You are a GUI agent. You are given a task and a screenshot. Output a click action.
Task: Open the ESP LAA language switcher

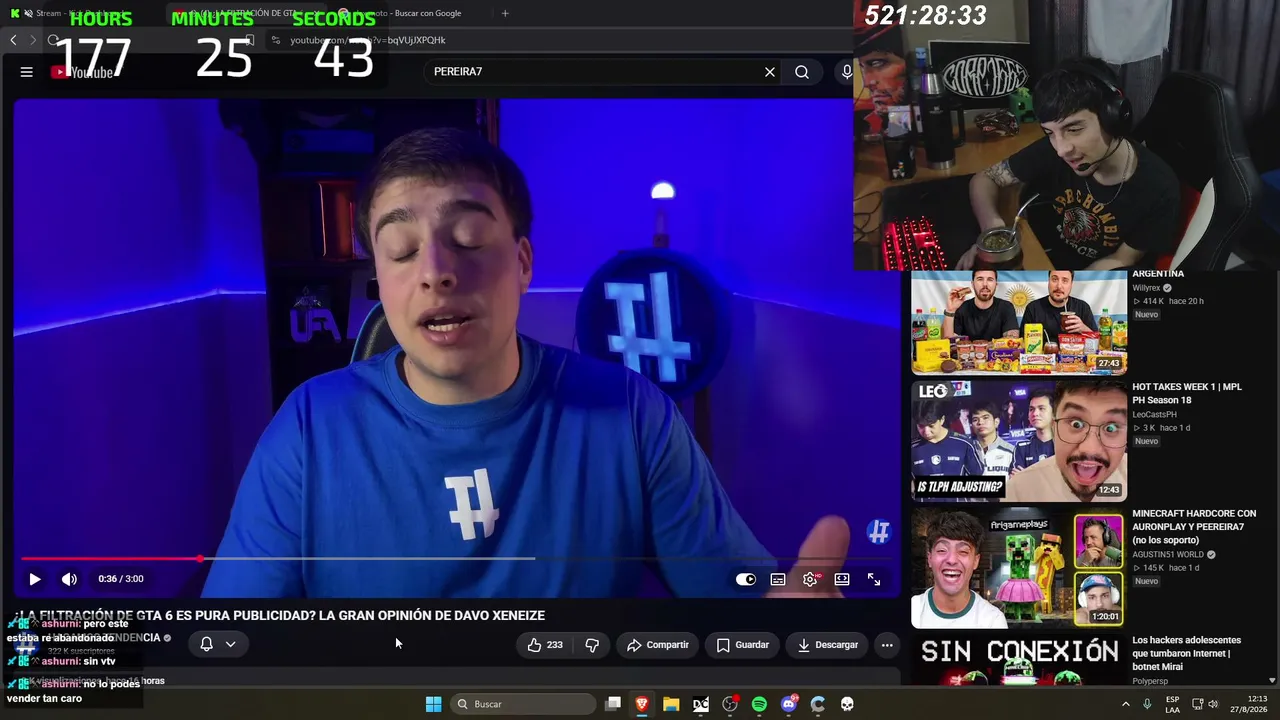click(x=1172, y=704)
